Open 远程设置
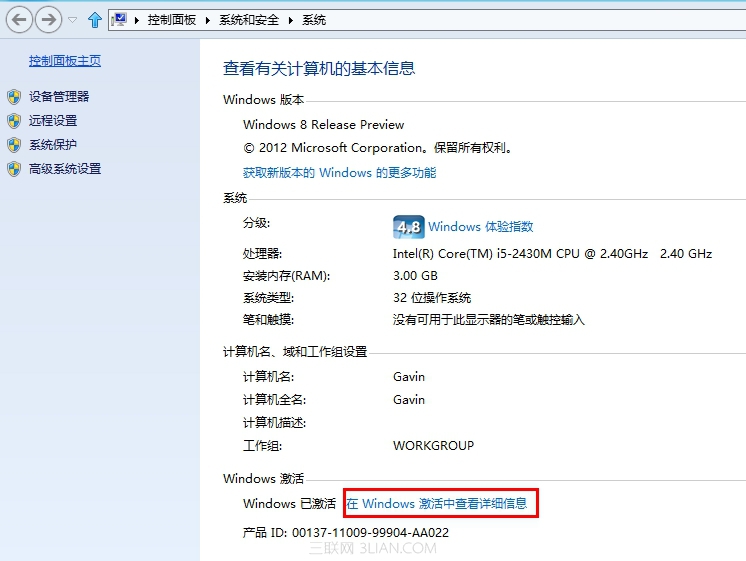 (x=53, y=120)
